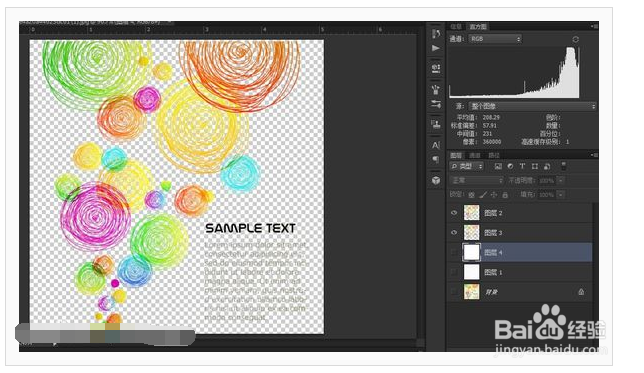Switch to the Paths tab
This screenshot has width=644, height=373.
point(494,155)
